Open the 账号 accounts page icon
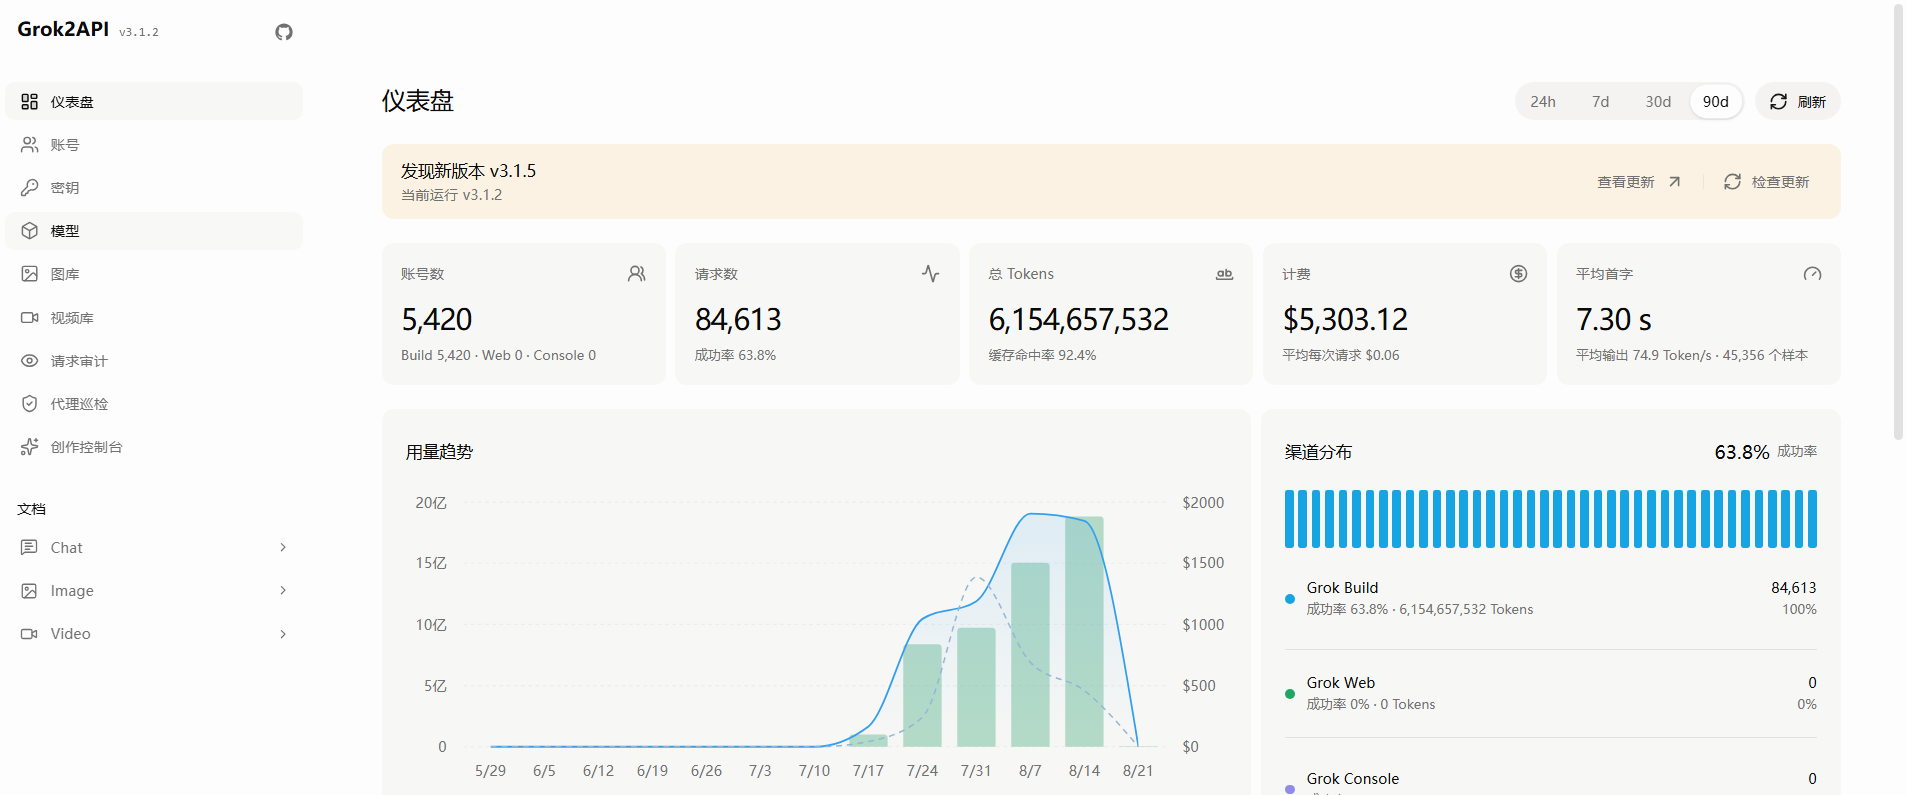The width and height of the screenshot is (1906, 795). click(x=30, y=145)
